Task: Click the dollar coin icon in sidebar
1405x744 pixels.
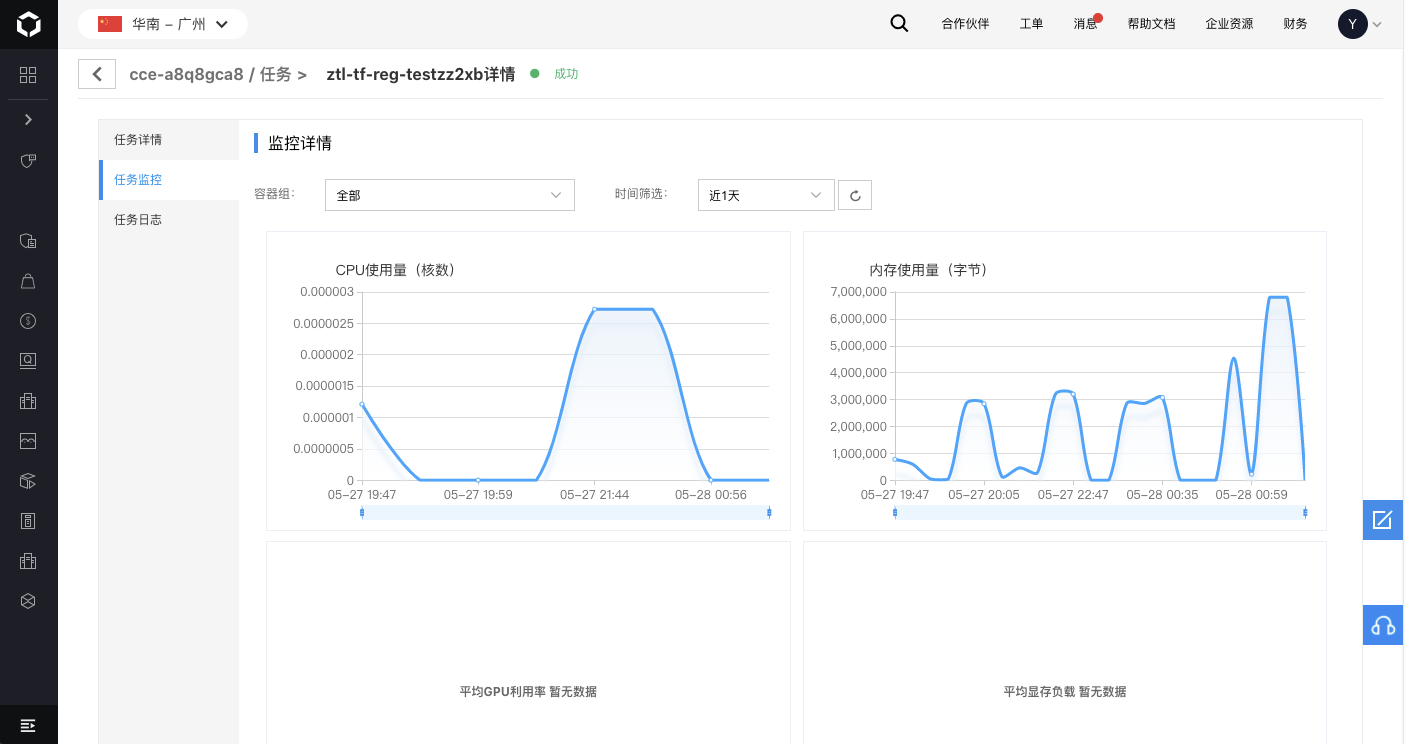Action: [x=28, y=321]
